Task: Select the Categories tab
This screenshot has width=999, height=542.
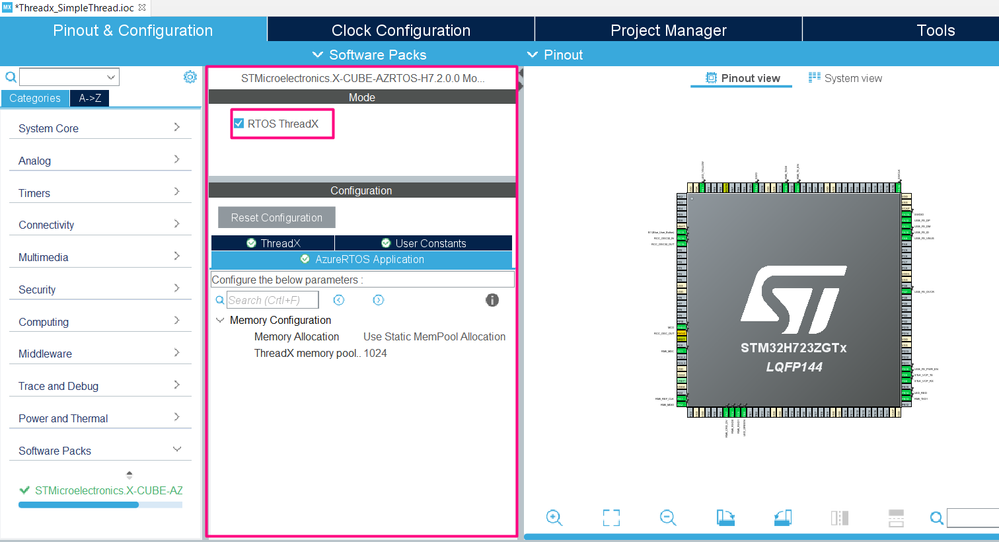Action: click(x=35, y=98)
